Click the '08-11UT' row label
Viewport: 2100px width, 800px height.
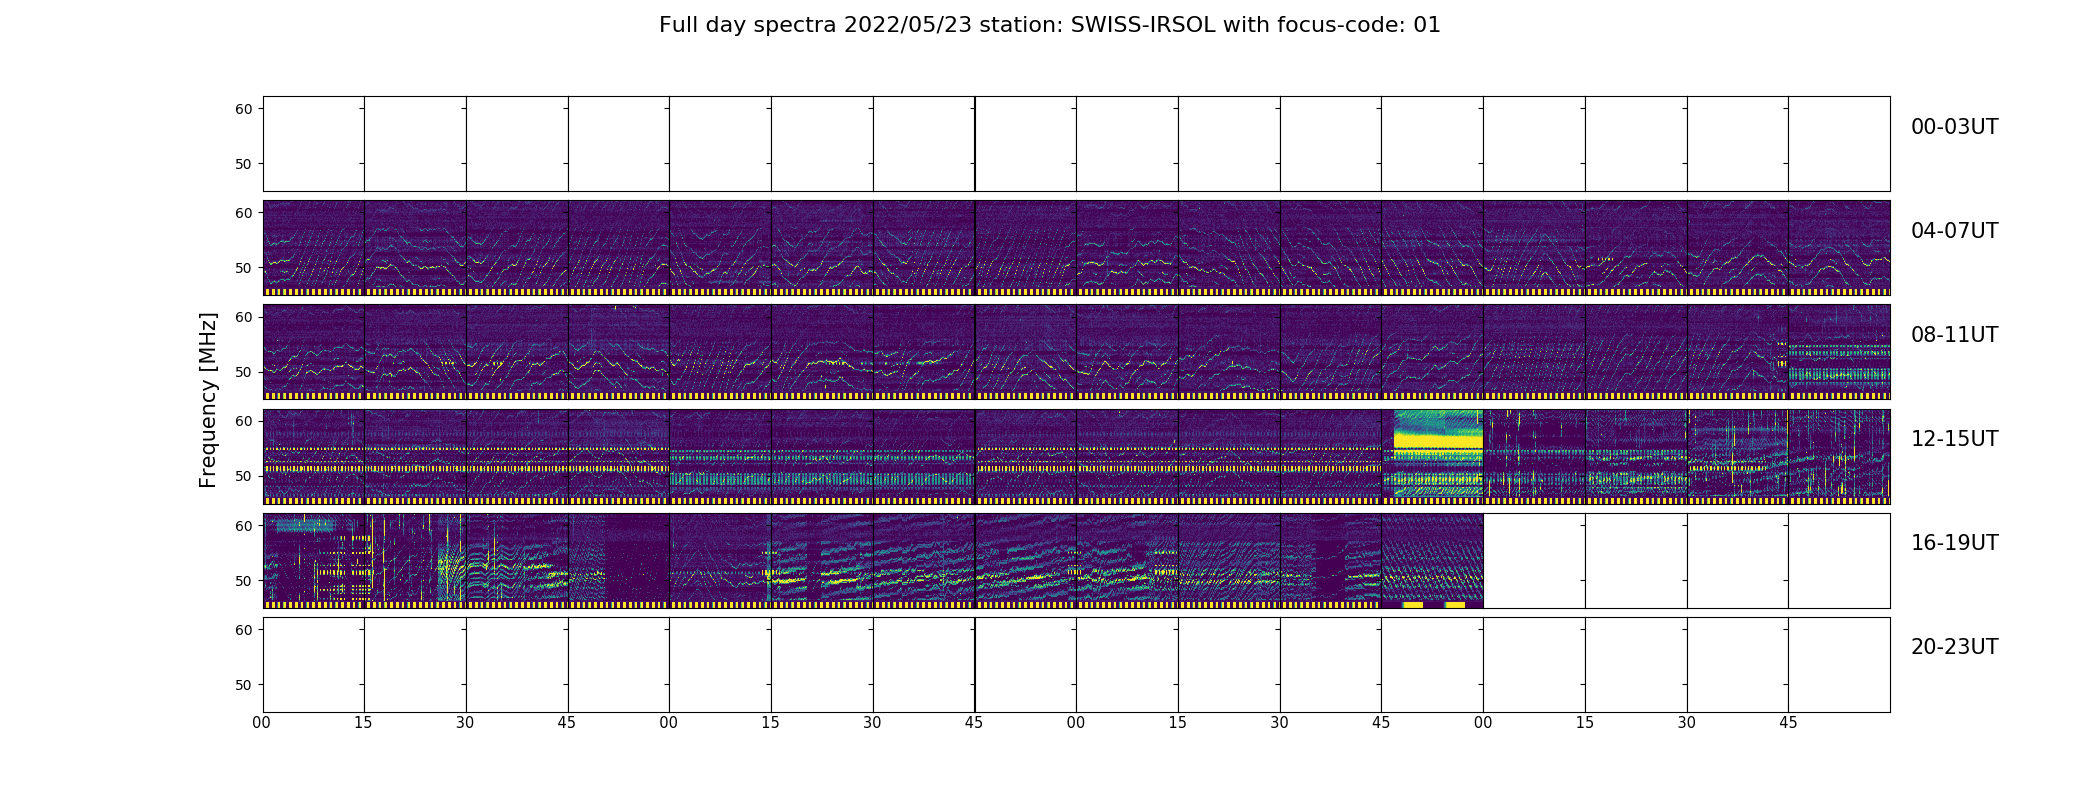point(1954,335)
